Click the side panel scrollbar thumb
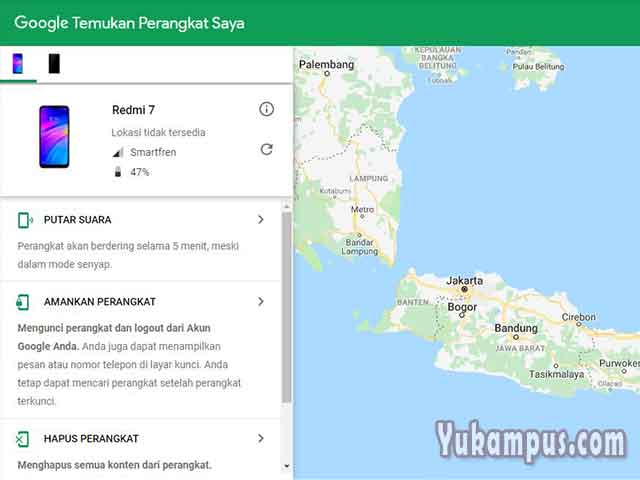Viewport: 640px width, 480px height. [287, 307]
